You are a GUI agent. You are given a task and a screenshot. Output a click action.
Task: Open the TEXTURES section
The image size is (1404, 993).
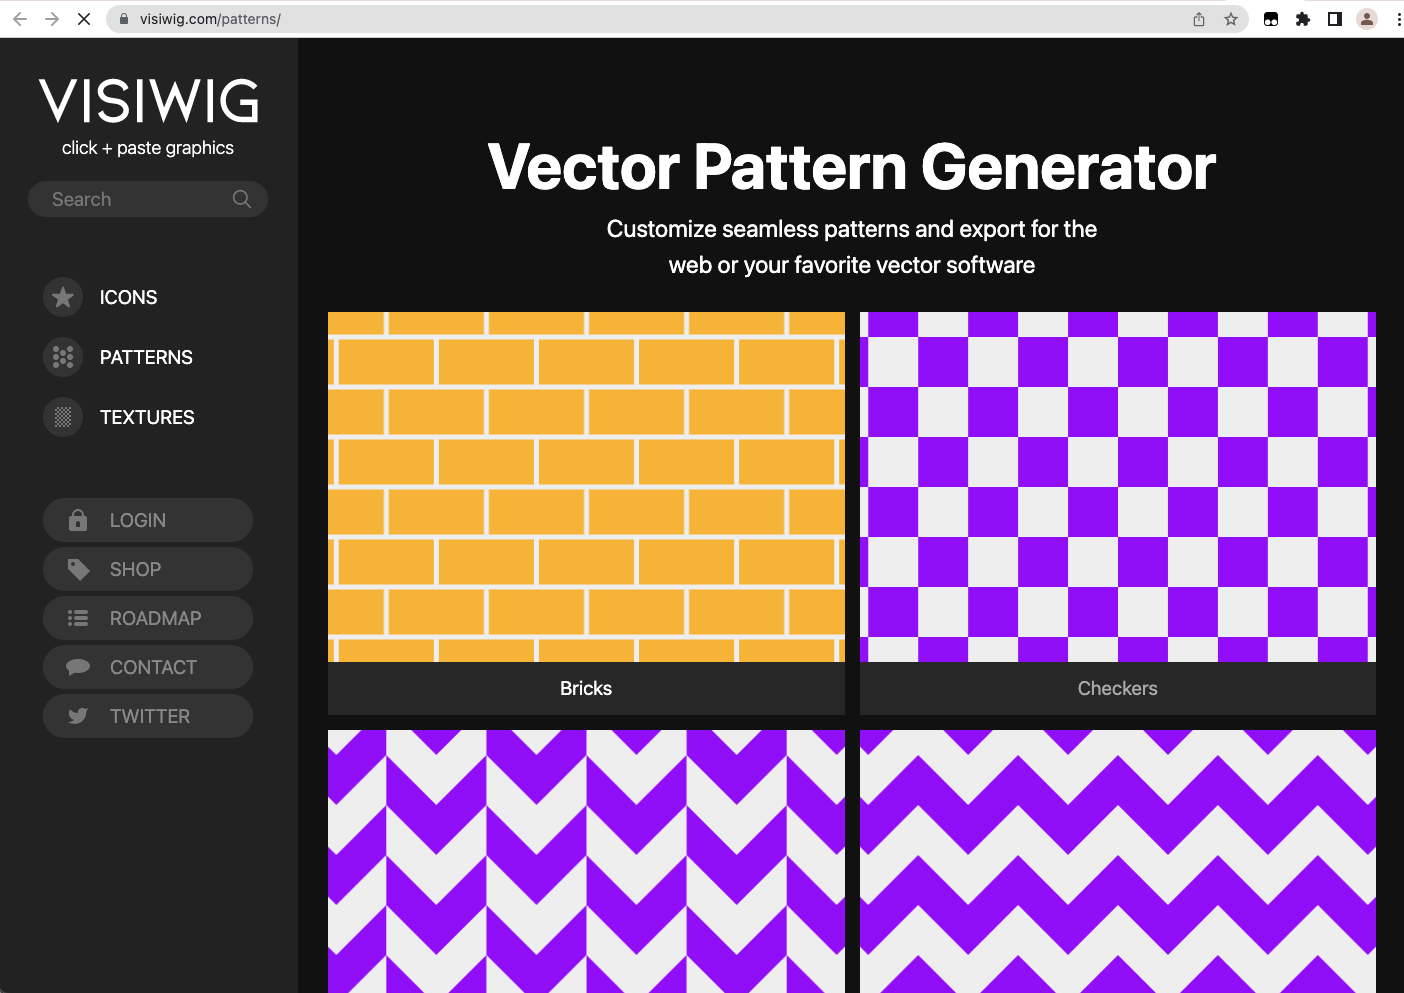(147, 417)
